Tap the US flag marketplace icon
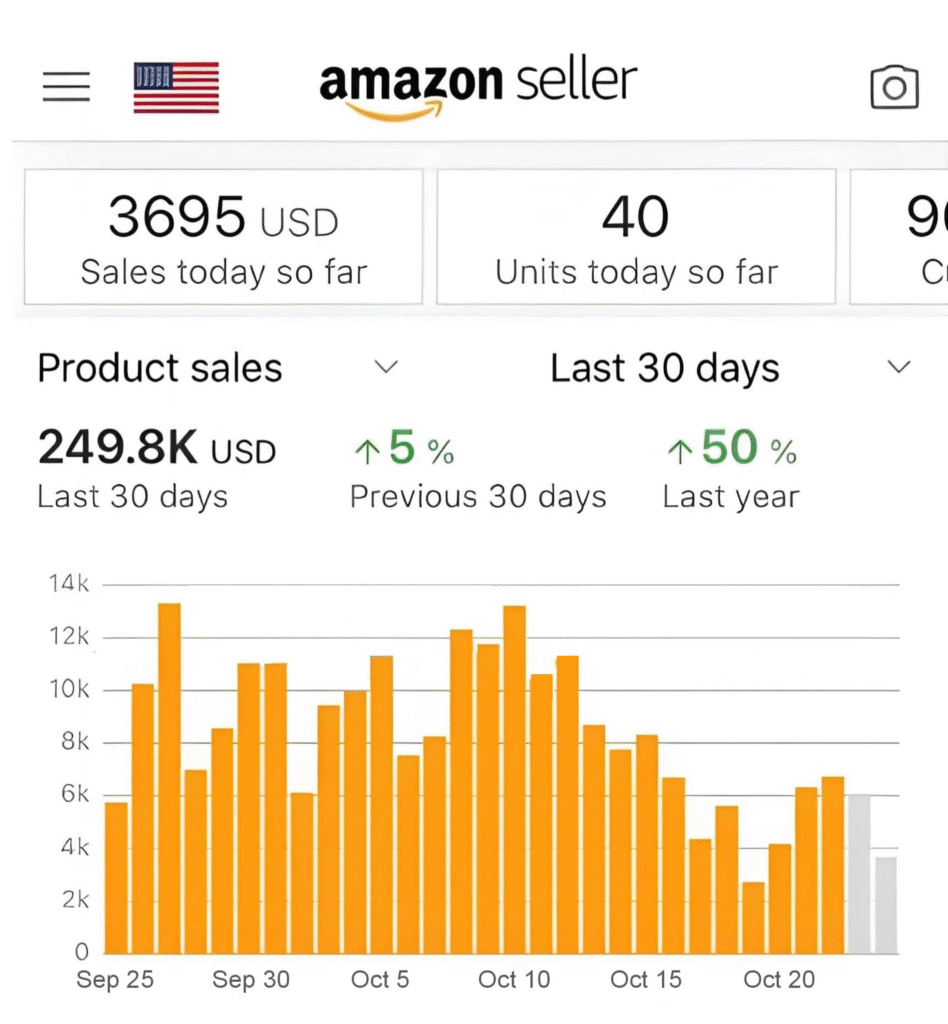Screen dimensions: 948x1024 pyautogui.click(x=176, y=87)
